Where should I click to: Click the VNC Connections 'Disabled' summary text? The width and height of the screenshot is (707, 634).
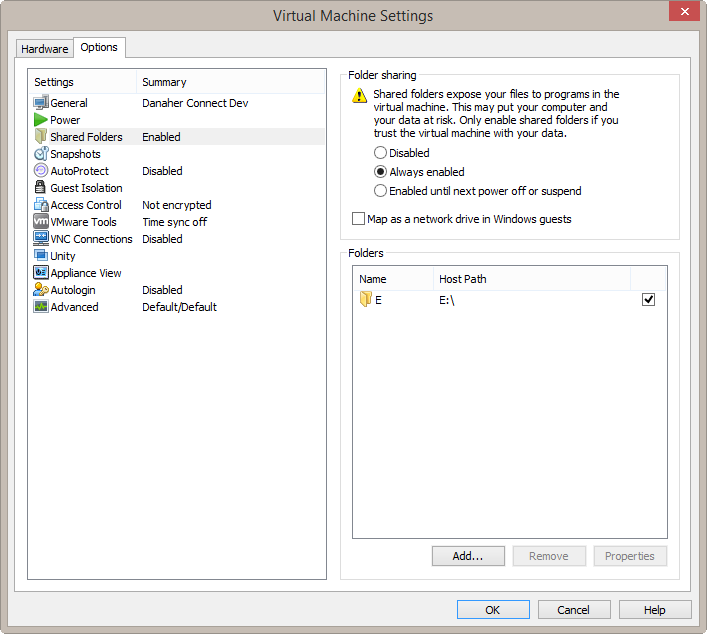click(x=162, y=239)
